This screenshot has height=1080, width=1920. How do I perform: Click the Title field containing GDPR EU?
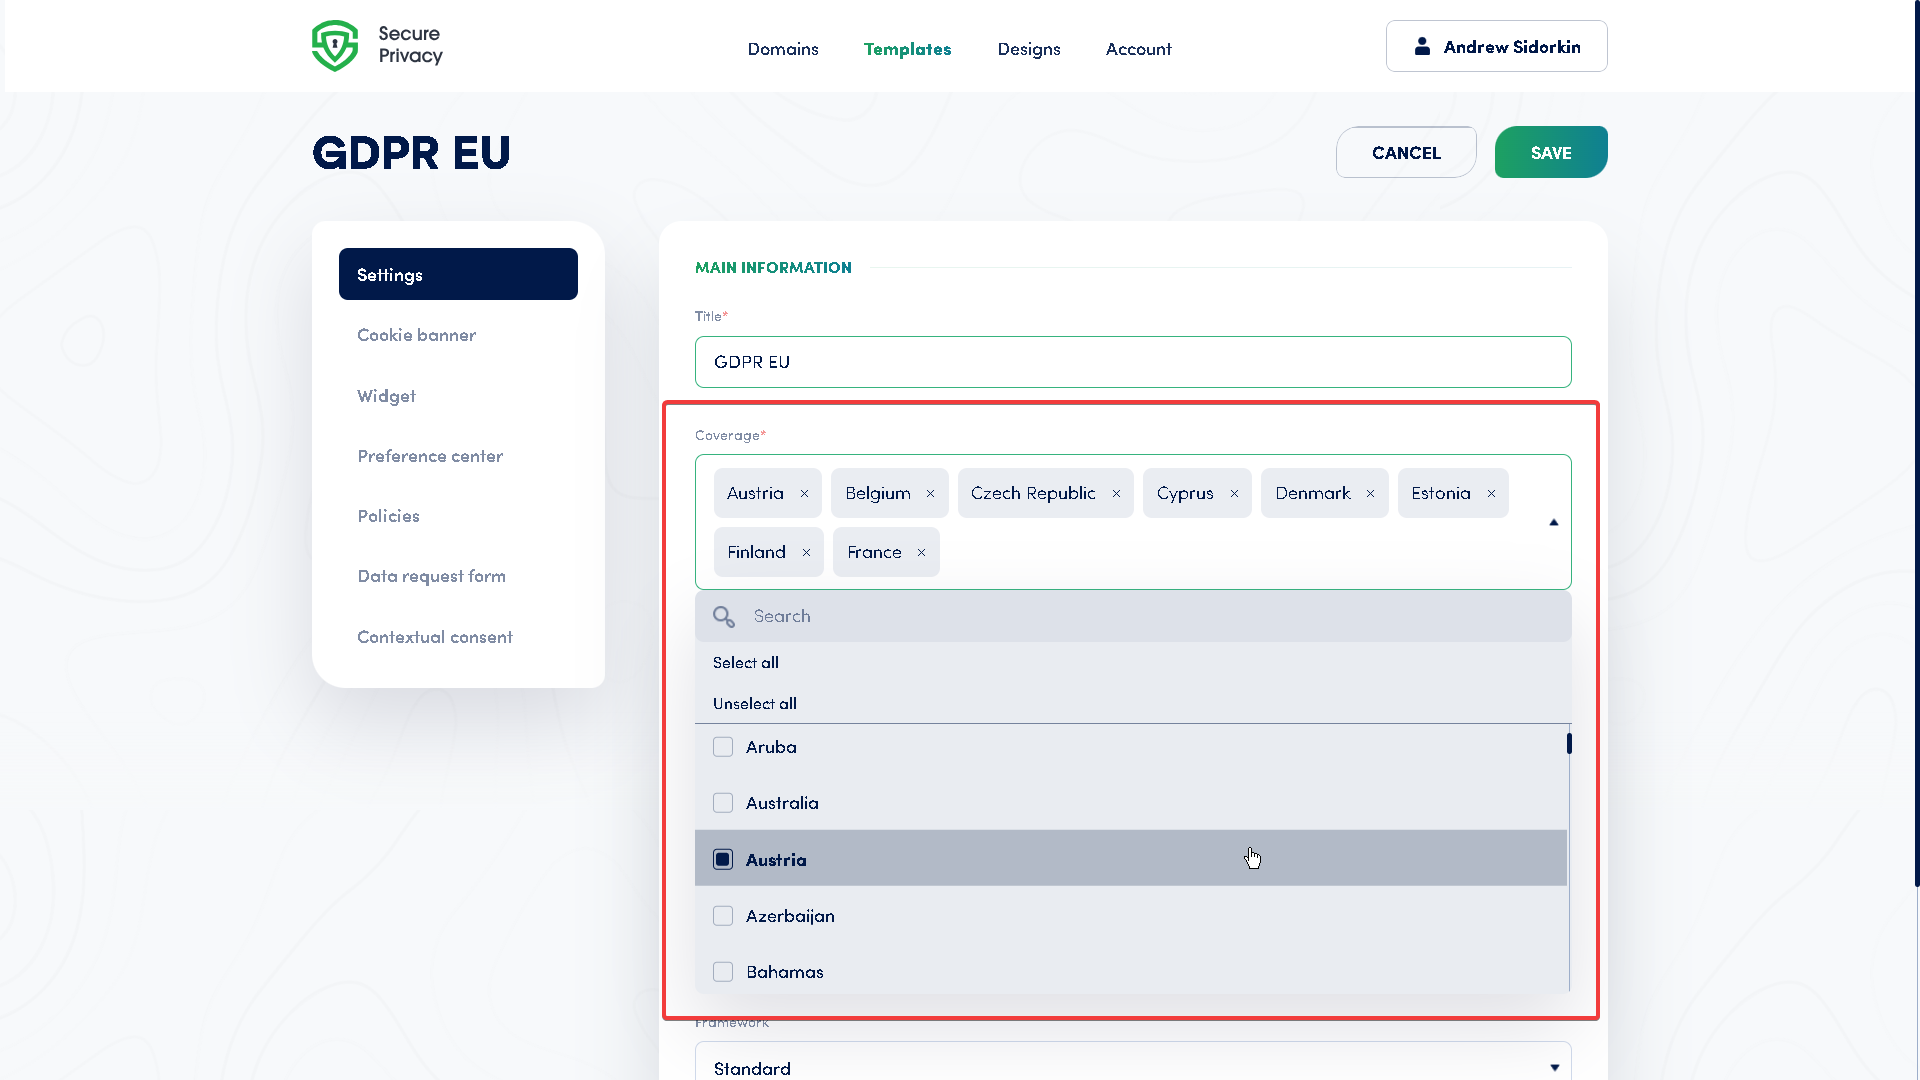(1132, 362)
